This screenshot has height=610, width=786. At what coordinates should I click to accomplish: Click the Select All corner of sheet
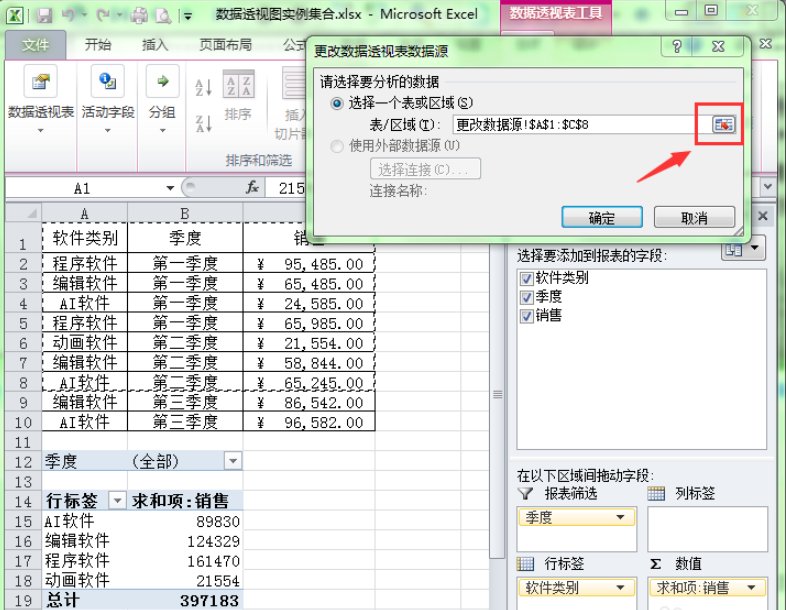24,213
